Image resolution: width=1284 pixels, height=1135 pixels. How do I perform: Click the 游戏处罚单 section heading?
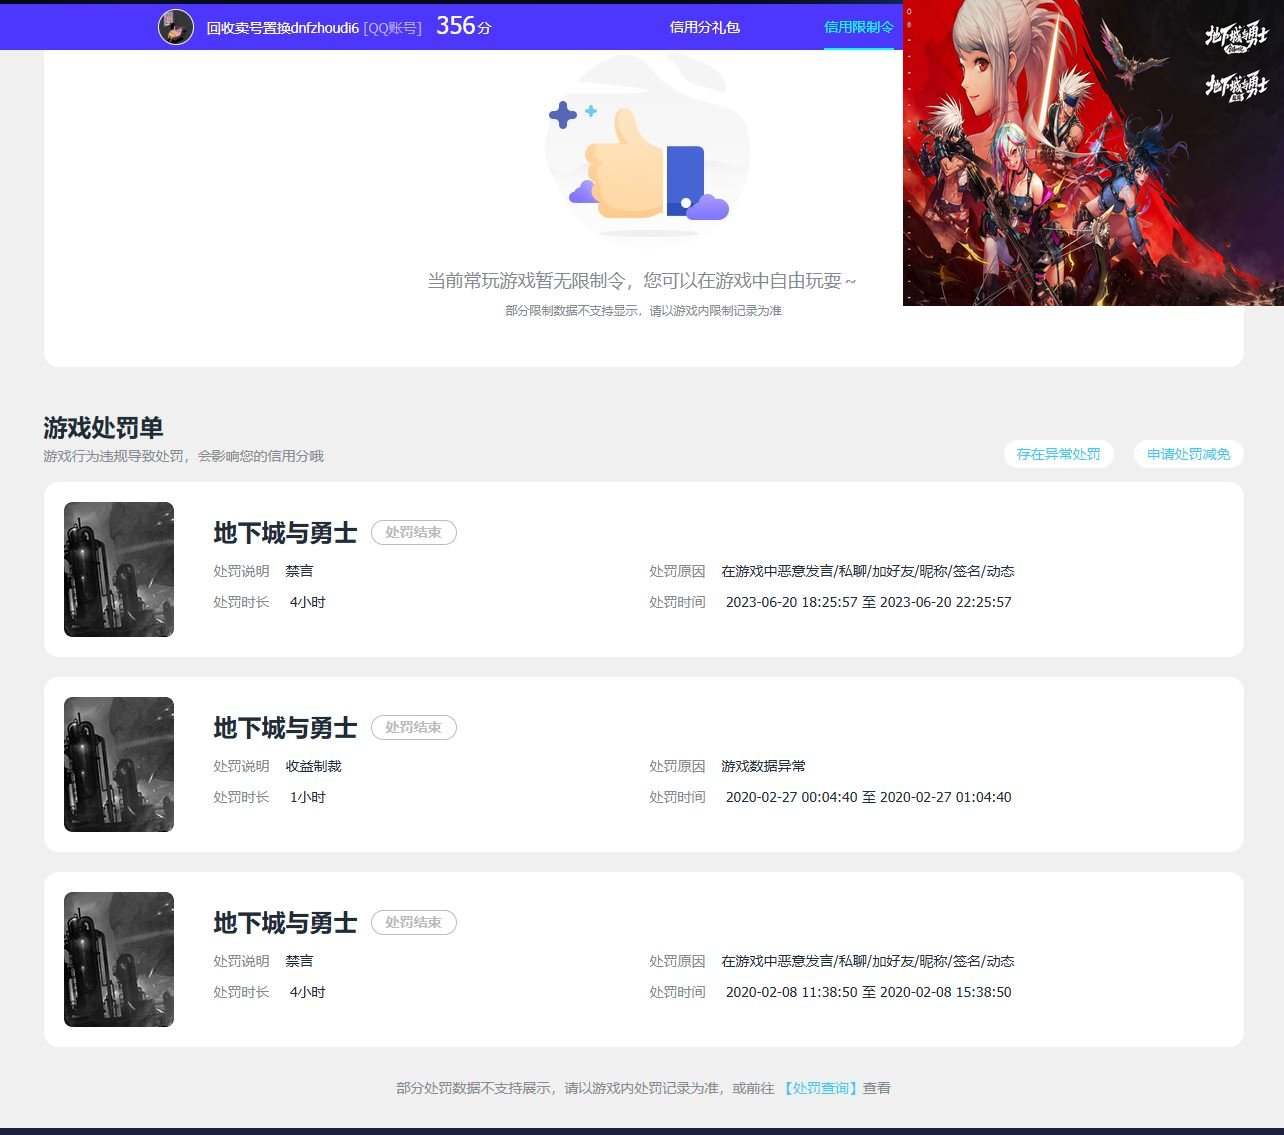[x=103, y=428]
